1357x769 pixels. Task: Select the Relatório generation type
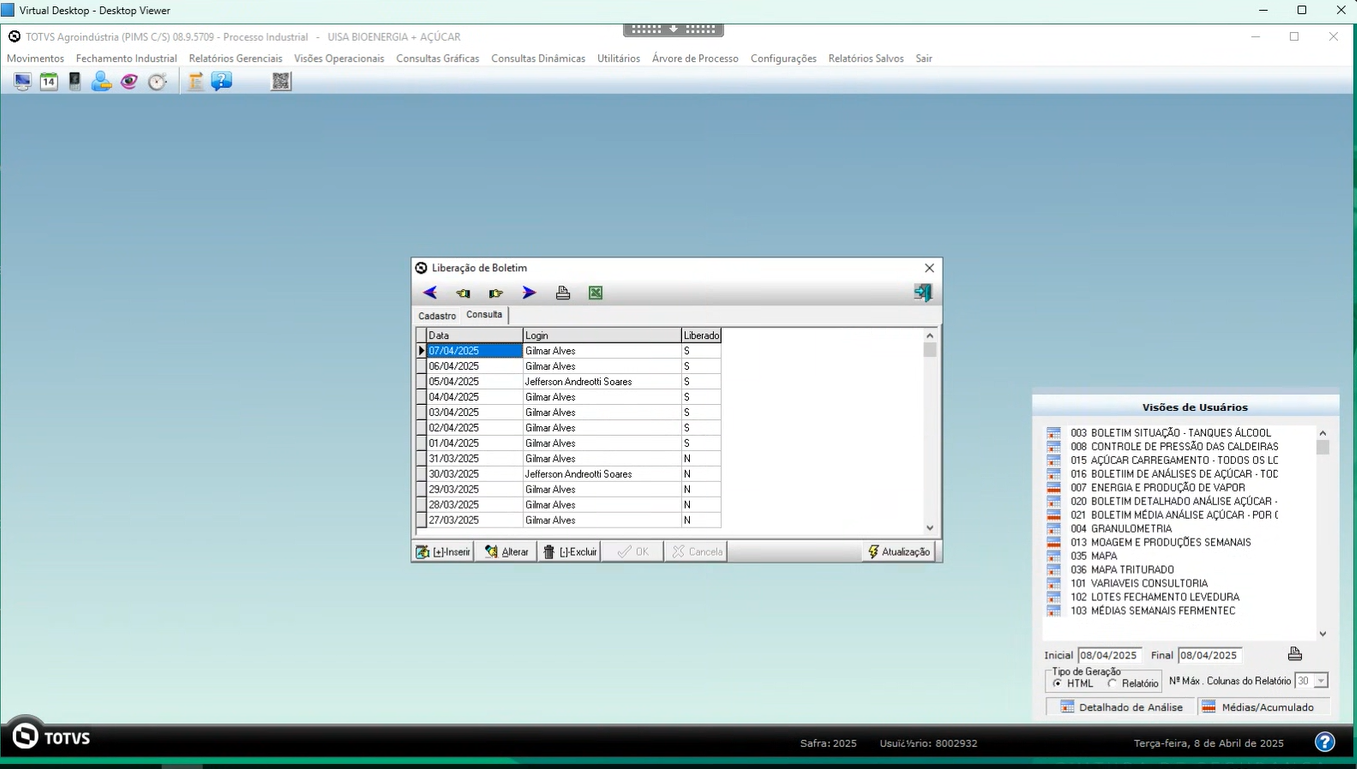point(1113,684)
